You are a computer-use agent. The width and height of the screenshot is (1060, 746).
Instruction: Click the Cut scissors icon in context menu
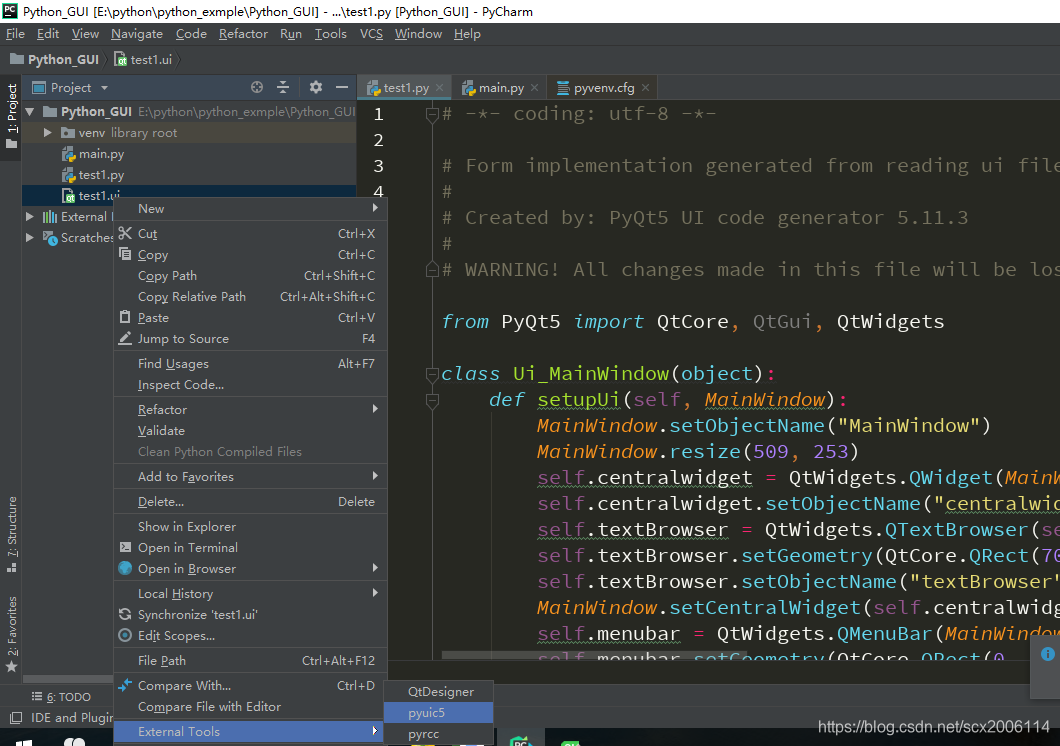coord(125,233)
